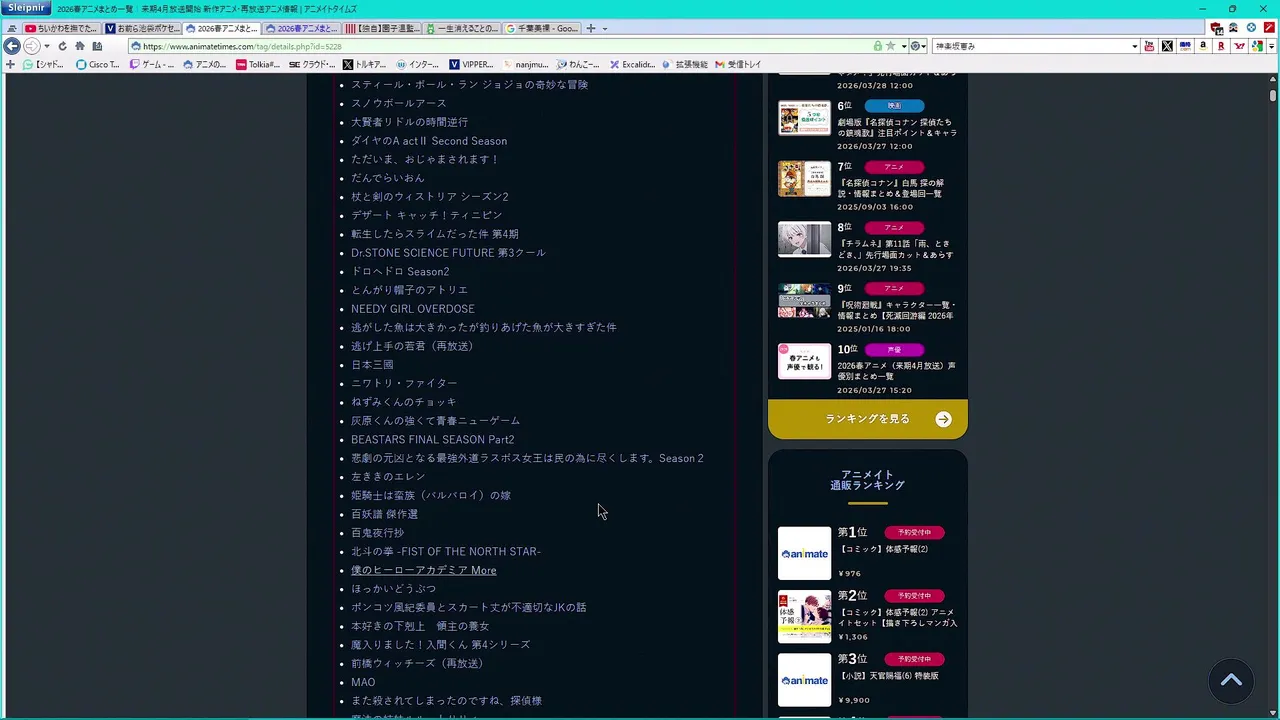This screenshot has width=1280, height=720.
Task: Open the Sleipnir application menu button
Action: coord(25,8)
